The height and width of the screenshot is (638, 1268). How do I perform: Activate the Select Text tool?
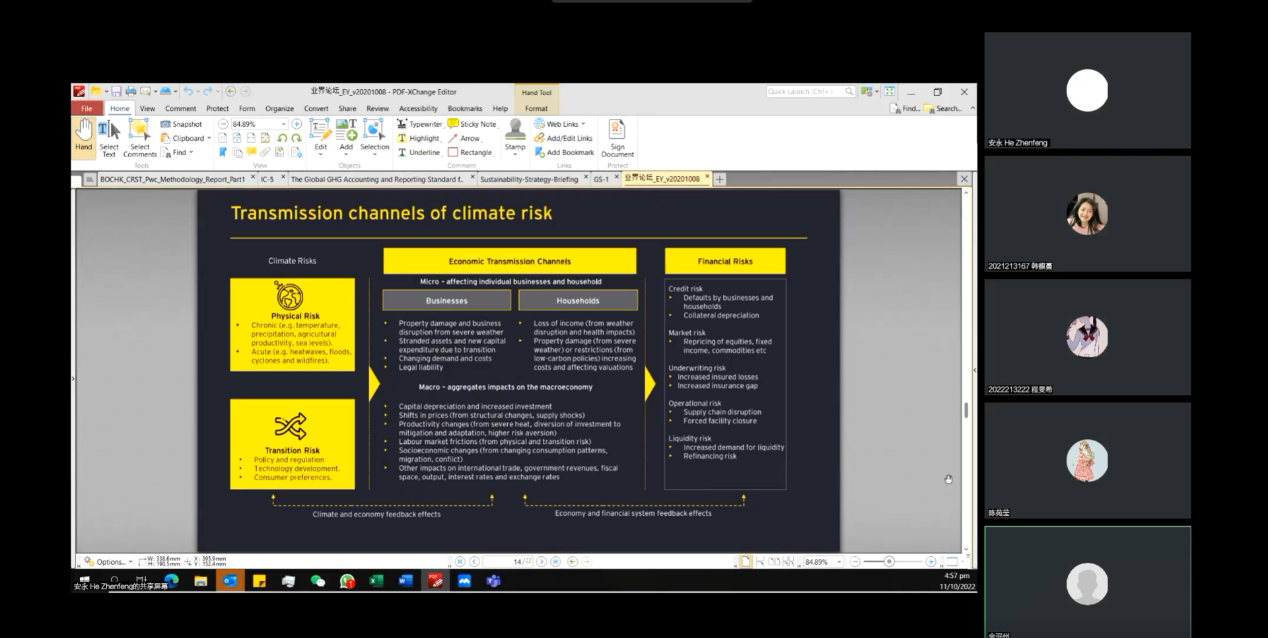(109, 135)
